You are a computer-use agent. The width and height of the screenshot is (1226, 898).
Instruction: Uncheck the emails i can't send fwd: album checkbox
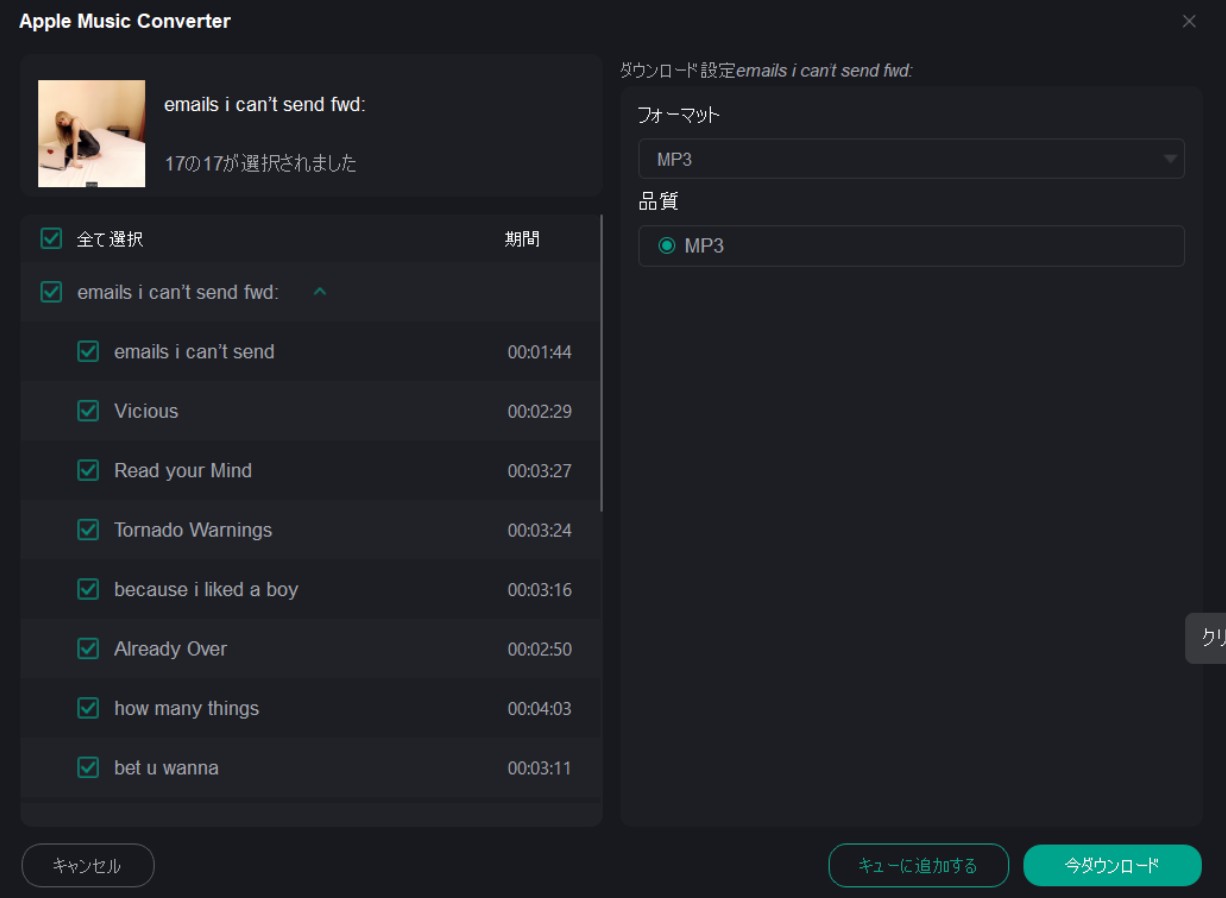(51, 292)
